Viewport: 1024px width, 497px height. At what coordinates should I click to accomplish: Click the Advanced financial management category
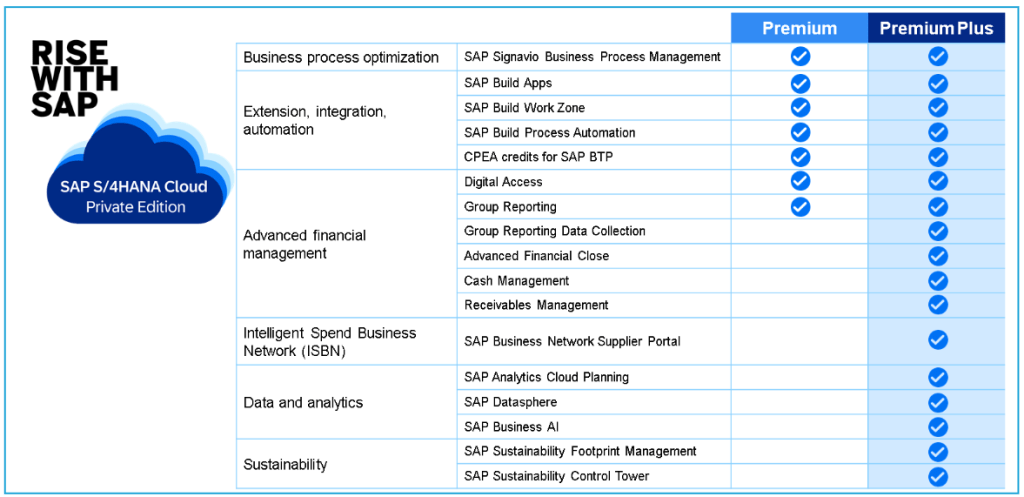[304, 244]
